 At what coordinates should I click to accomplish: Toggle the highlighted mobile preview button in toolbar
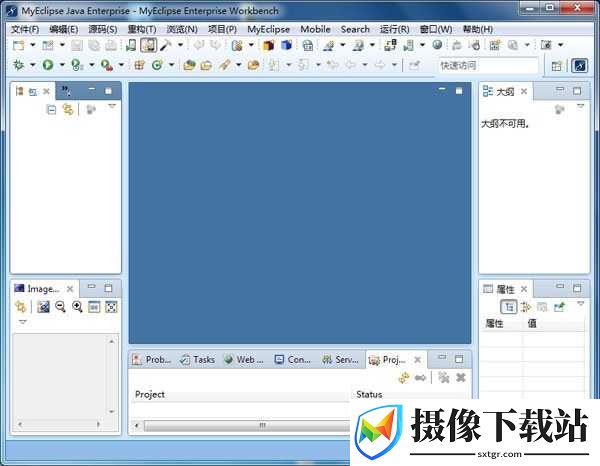click(x=148, y=45)
